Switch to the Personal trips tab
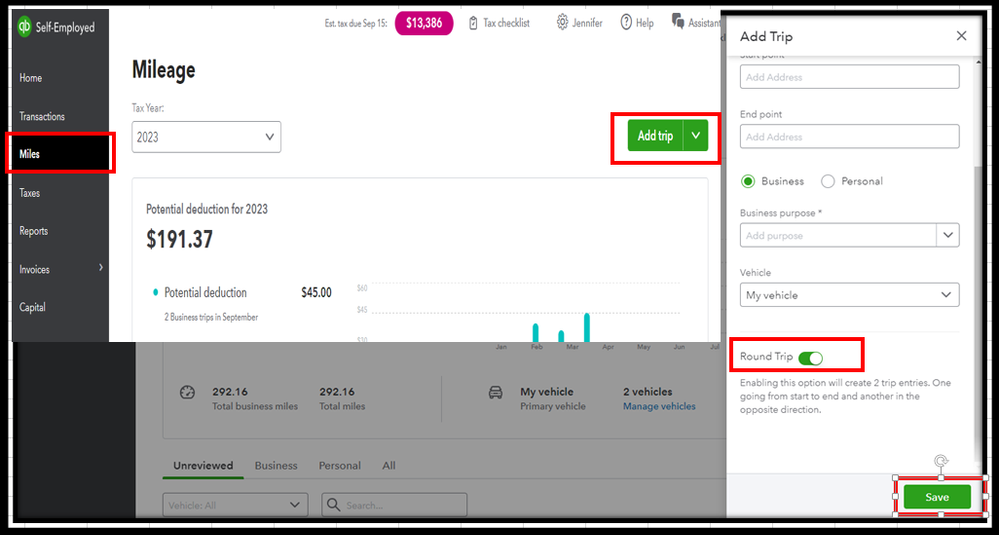Image resolution: width=999 pixels, height=535 pixels. pyautogui.click(x=340, y=466)
